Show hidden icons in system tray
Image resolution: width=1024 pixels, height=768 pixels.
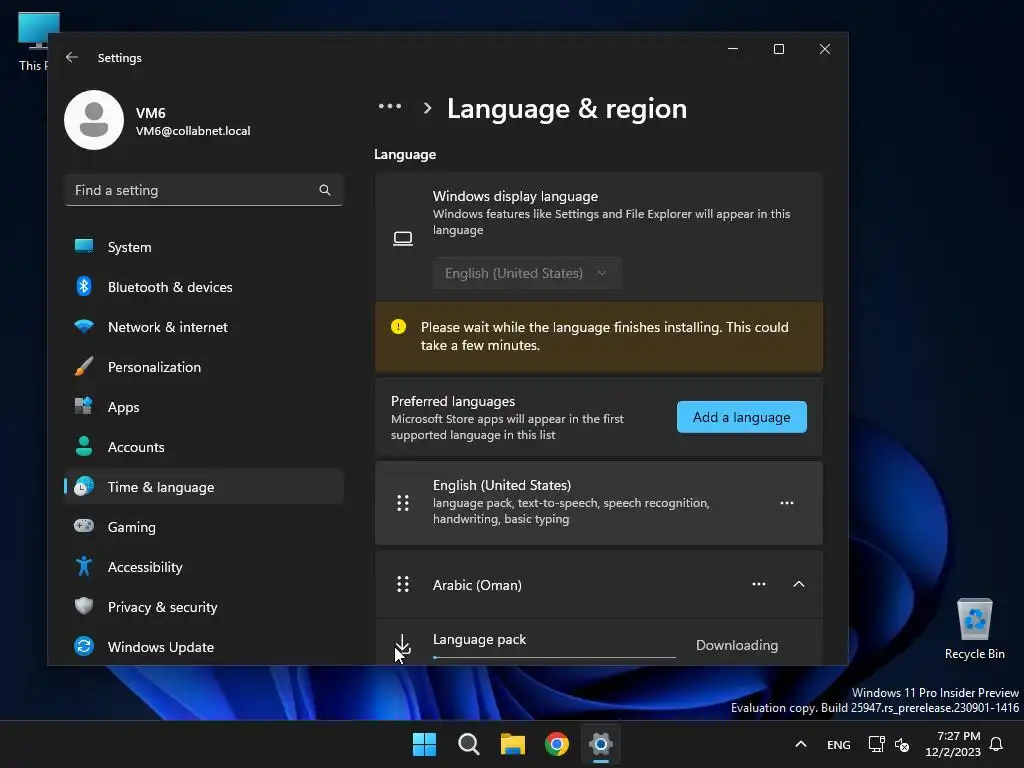pos(801,744)
